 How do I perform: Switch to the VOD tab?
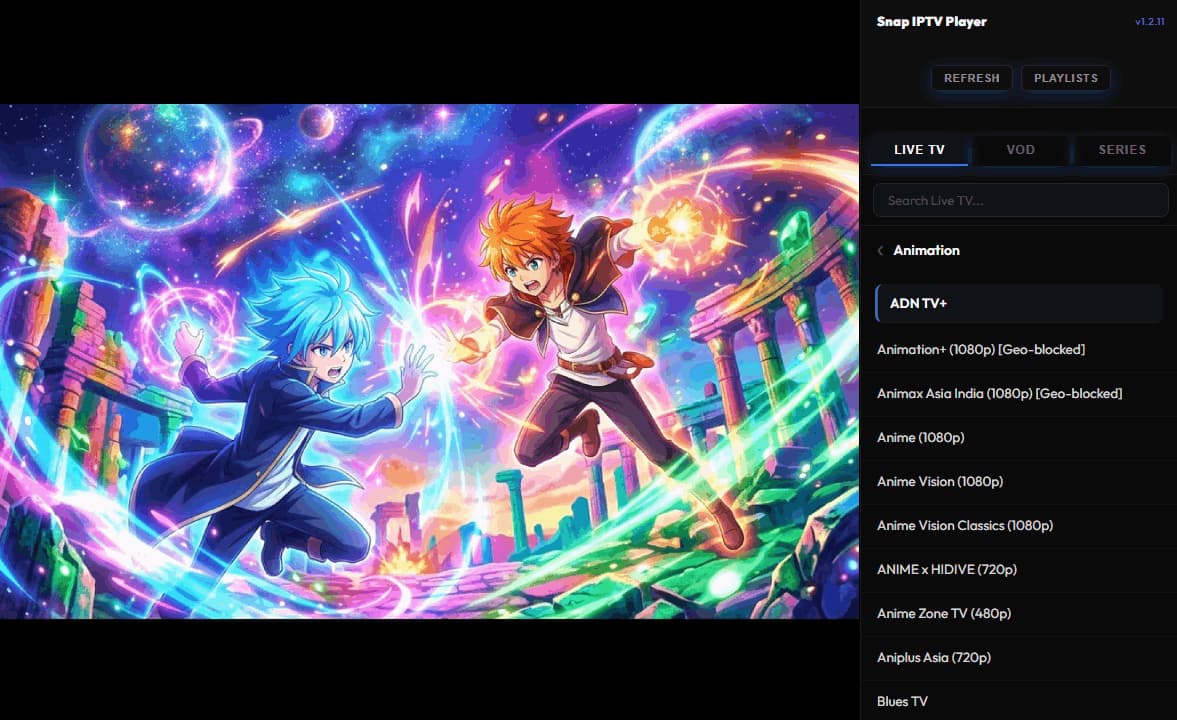tap(1020, 150)
